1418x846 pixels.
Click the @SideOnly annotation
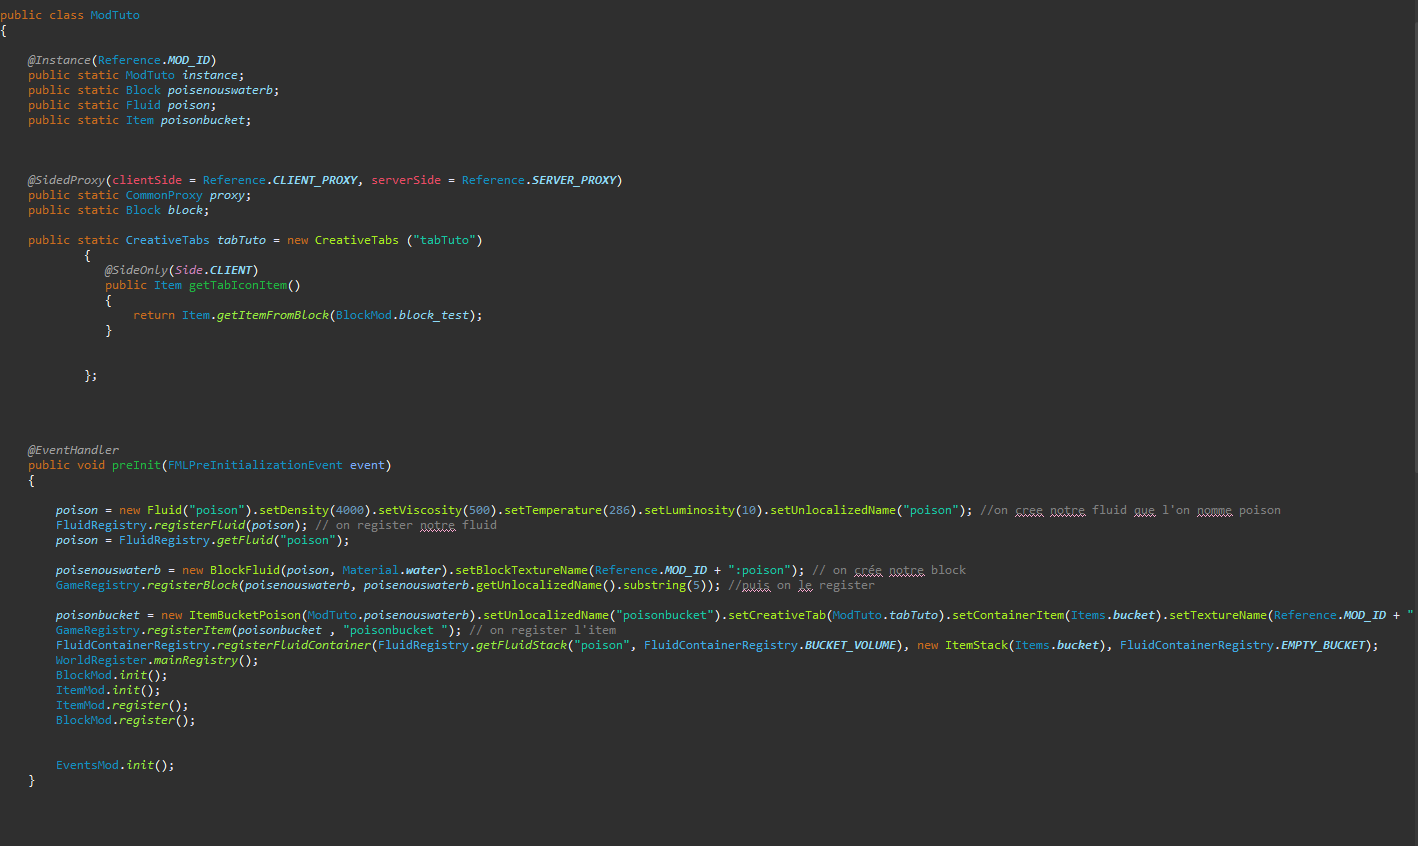point(136,270)
